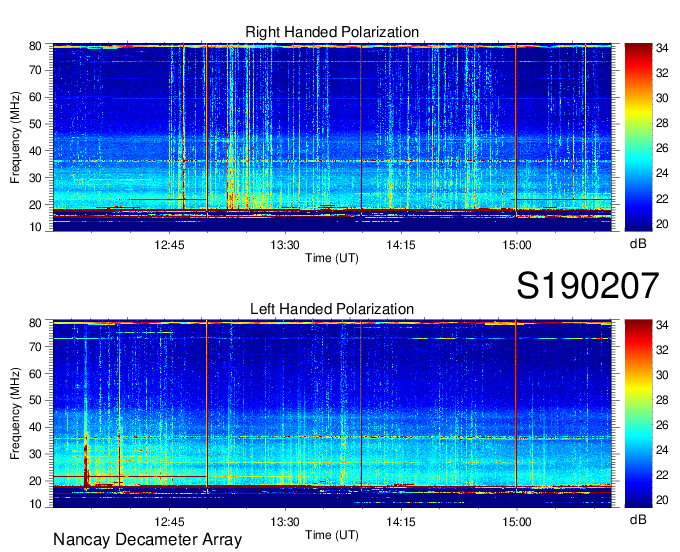Click the 20 MHz tick on left-handed plot
680x552 pixels.
(x=35, y=481)
